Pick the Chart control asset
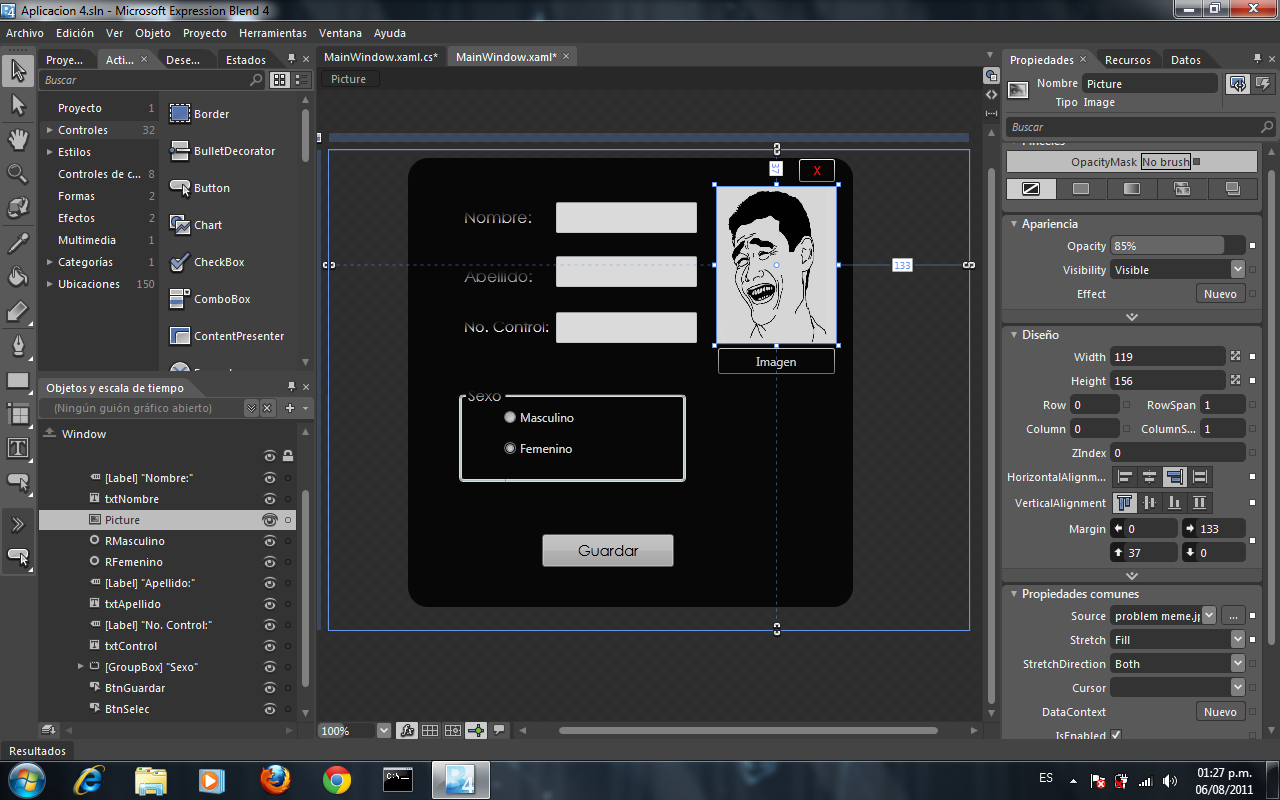Image resolution: width=1280 pixels, height=800 pixels. coord(196,225)
